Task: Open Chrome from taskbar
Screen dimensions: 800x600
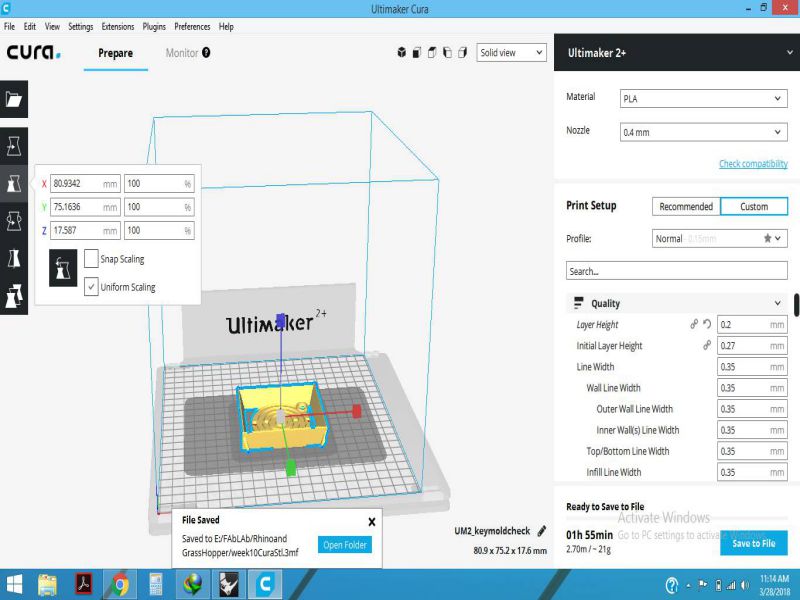Action: pyautogui.click(x=120, y=585)
